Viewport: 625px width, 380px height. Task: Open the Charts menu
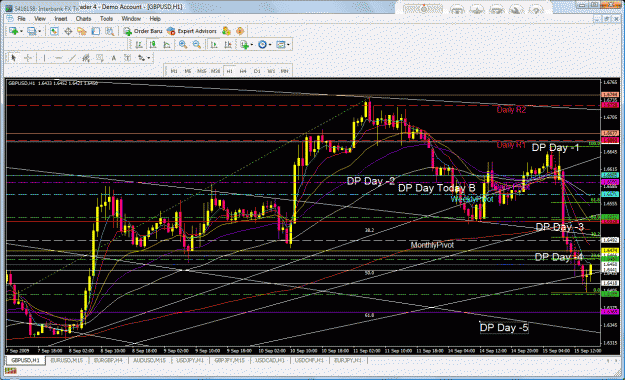(83, 19)
